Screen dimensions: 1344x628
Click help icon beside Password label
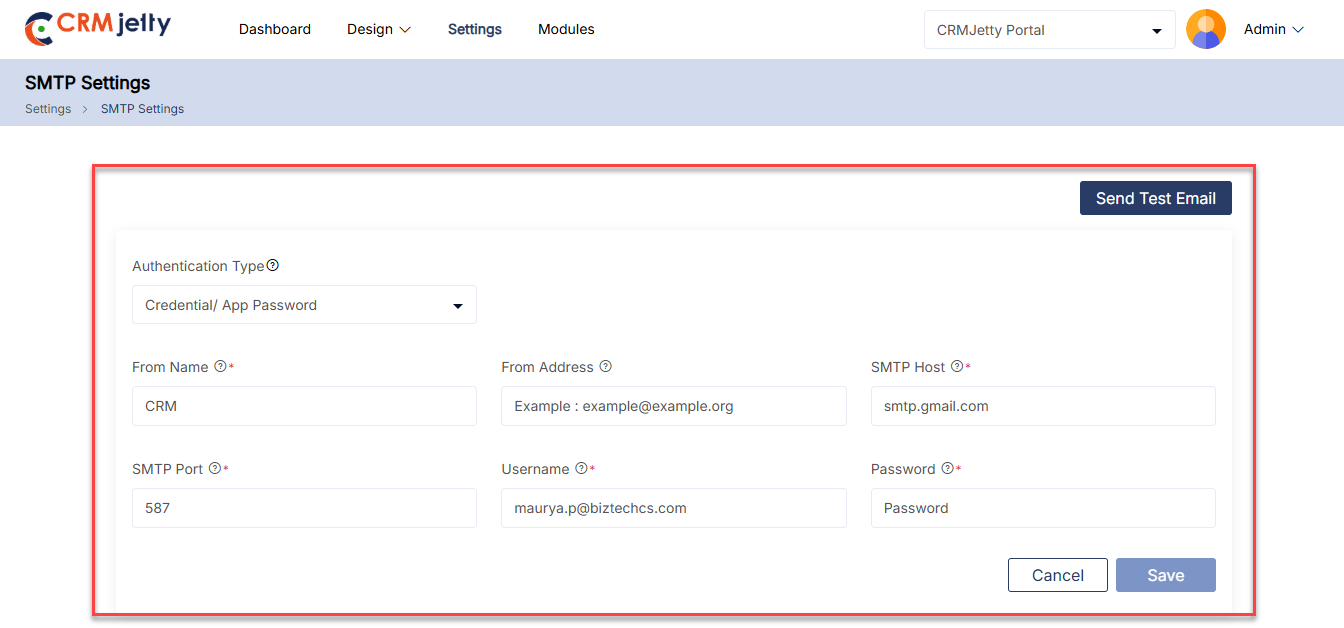(x=947, y=469)
